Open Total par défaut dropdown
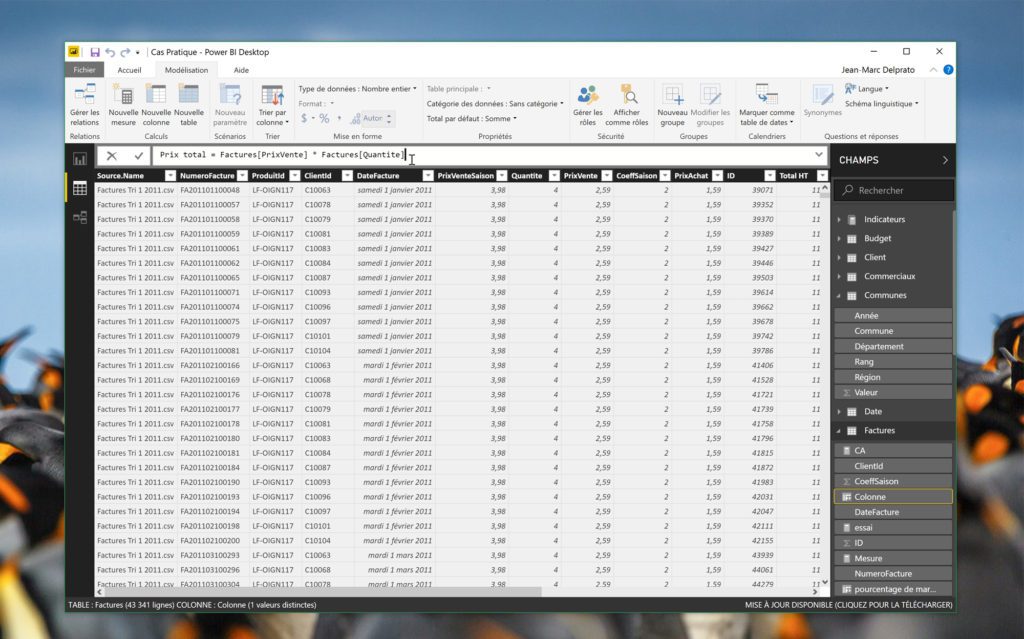The height and width of the screenshot is (639, 1024). tap(473, 118)
